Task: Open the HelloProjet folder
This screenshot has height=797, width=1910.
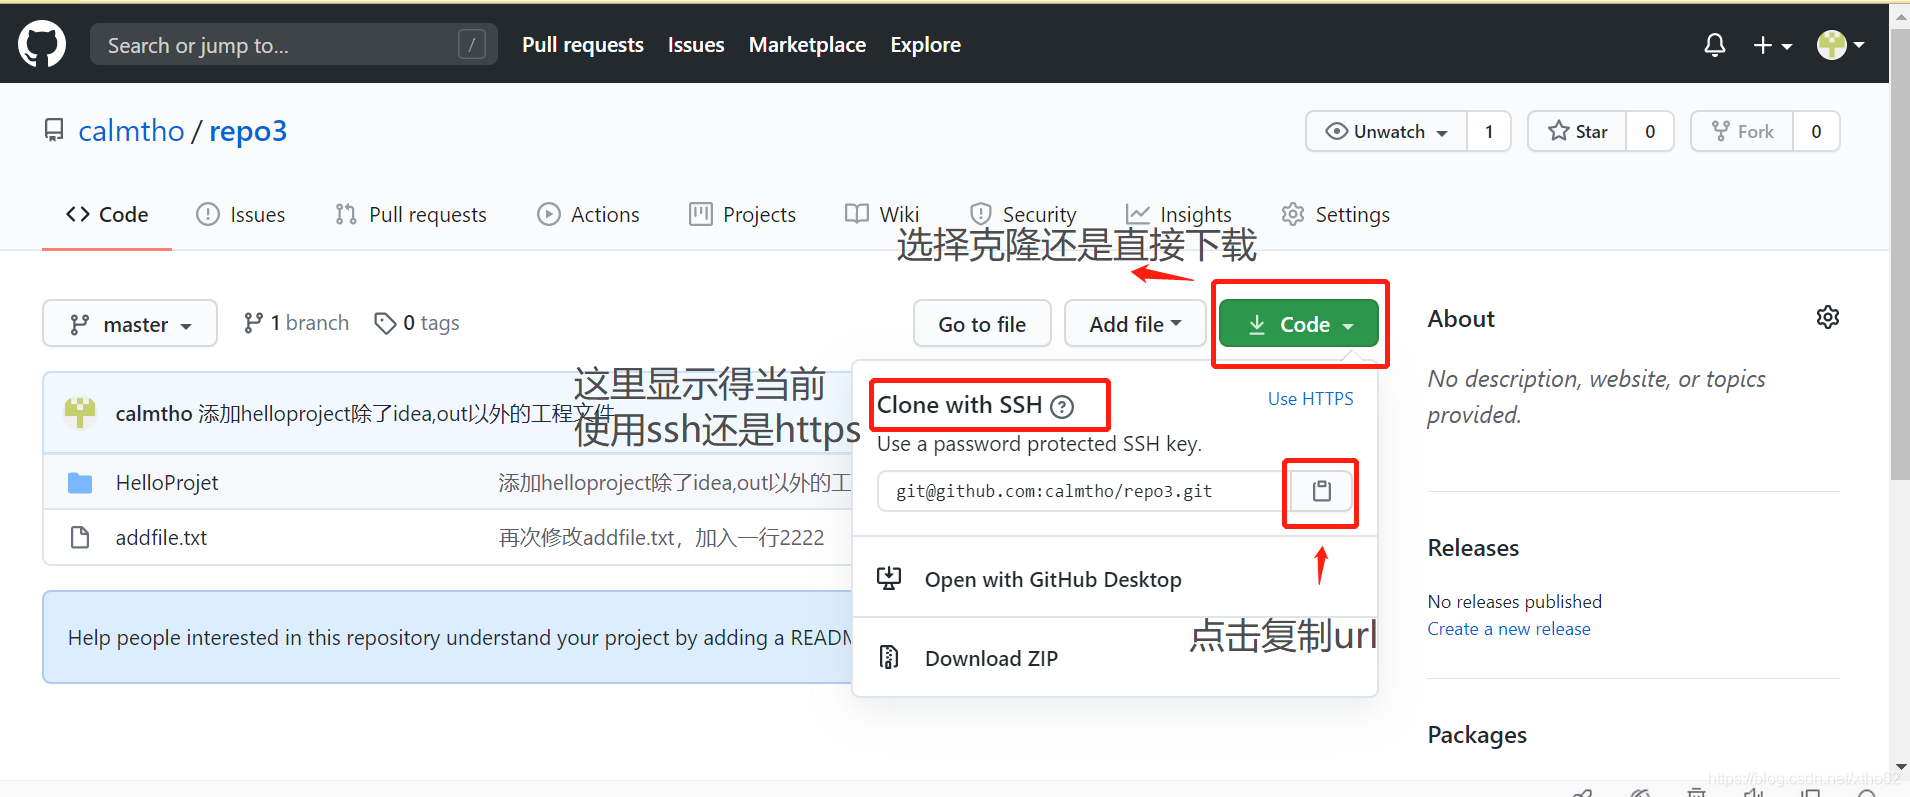Action: coord(167,483)
